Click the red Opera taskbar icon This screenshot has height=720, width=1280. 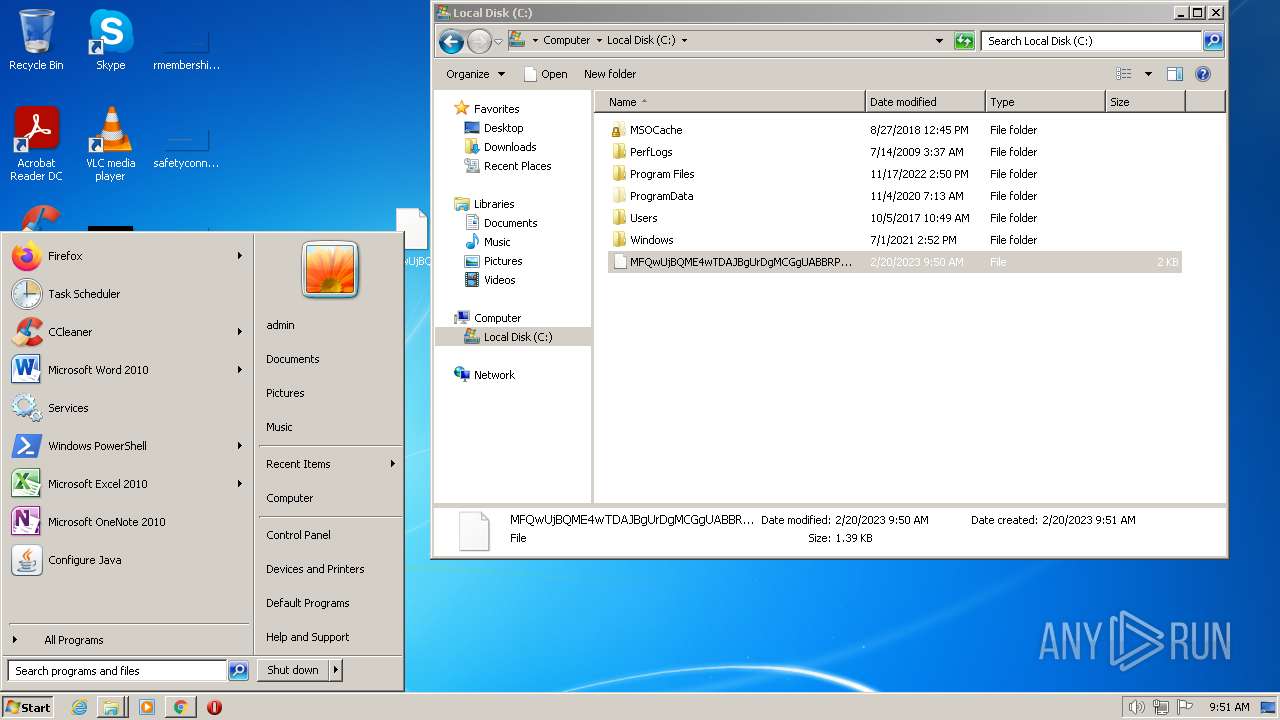pos(214,707)
